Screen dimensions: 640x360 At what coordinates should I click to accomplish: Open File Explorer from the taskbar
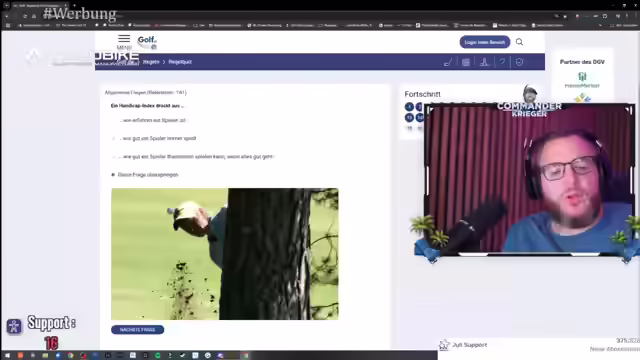(x=45, y=356)
